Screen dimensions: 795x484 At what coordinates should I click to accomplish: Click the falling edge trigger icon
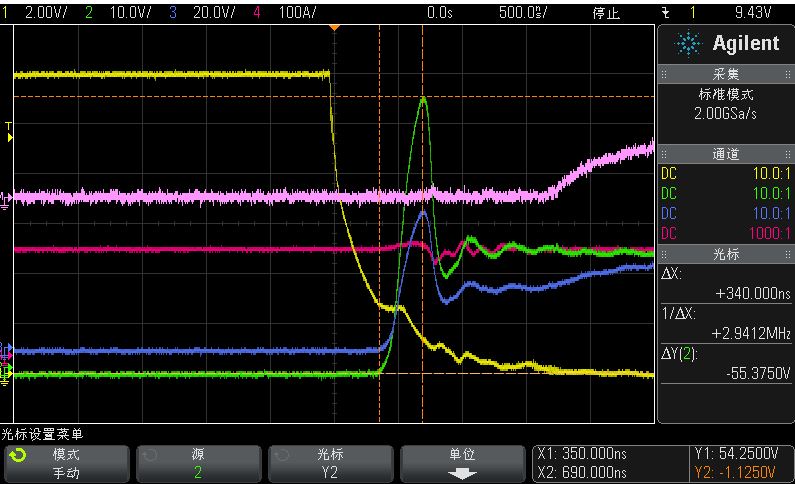click(666, 13)
